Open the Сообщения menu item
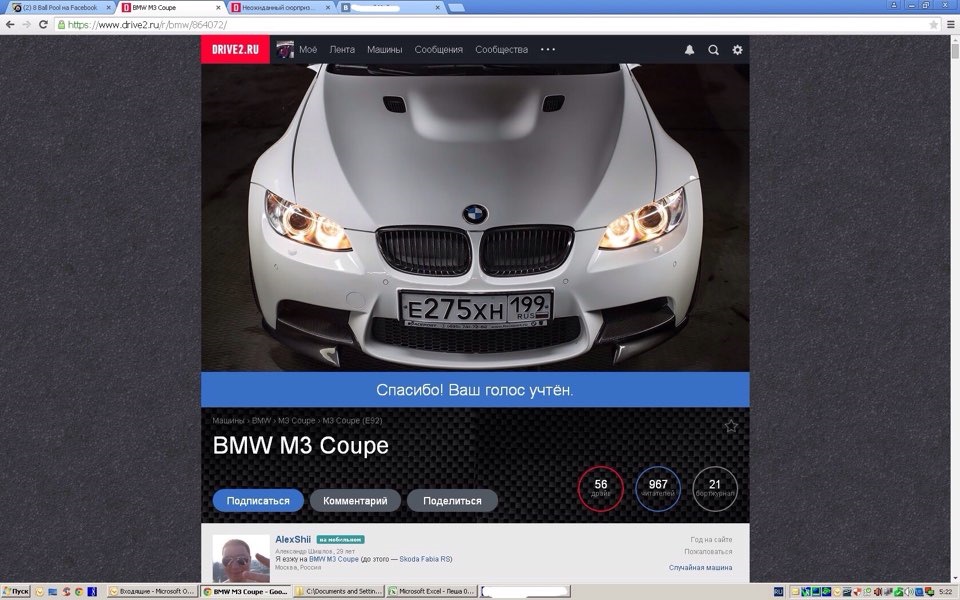 click(x=438, y=50)
